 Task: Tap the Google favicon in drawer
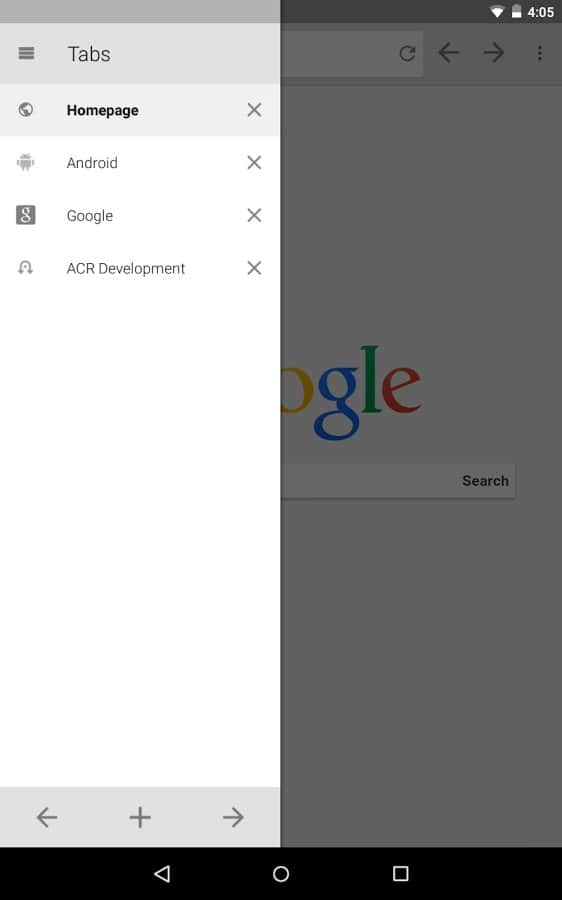(x=25, y=215)
